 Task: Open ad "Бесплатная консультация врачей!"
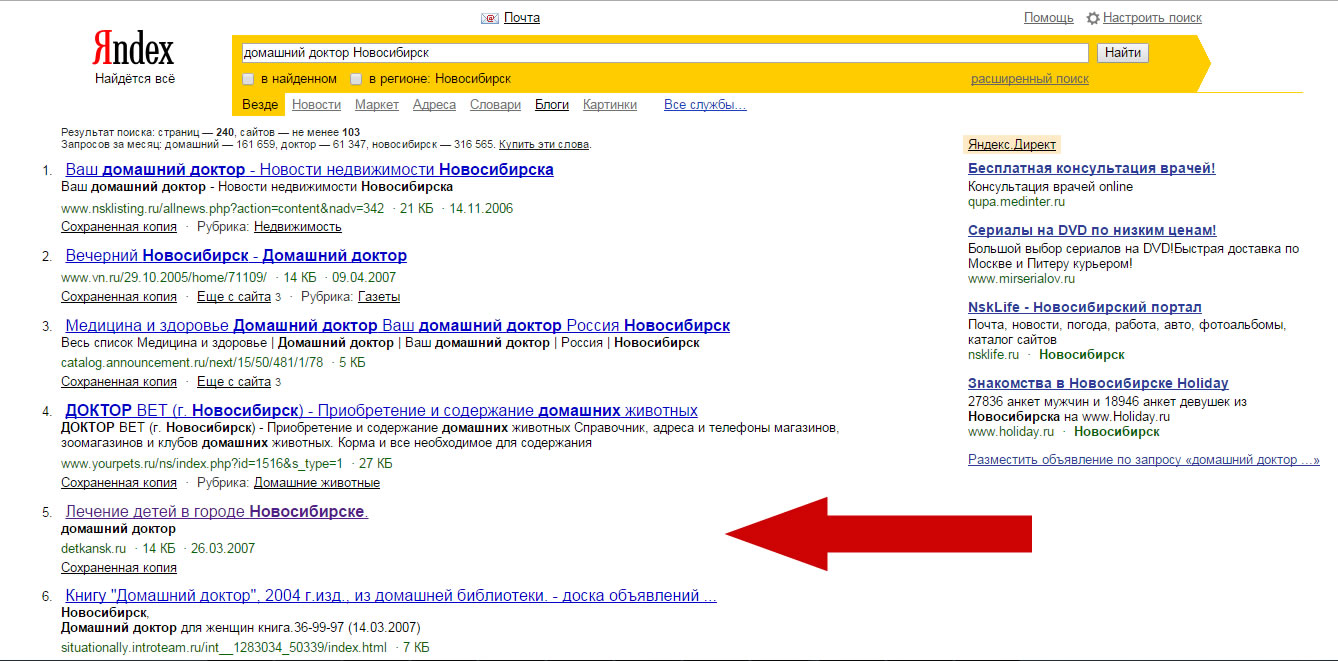tap(1092, 168)
